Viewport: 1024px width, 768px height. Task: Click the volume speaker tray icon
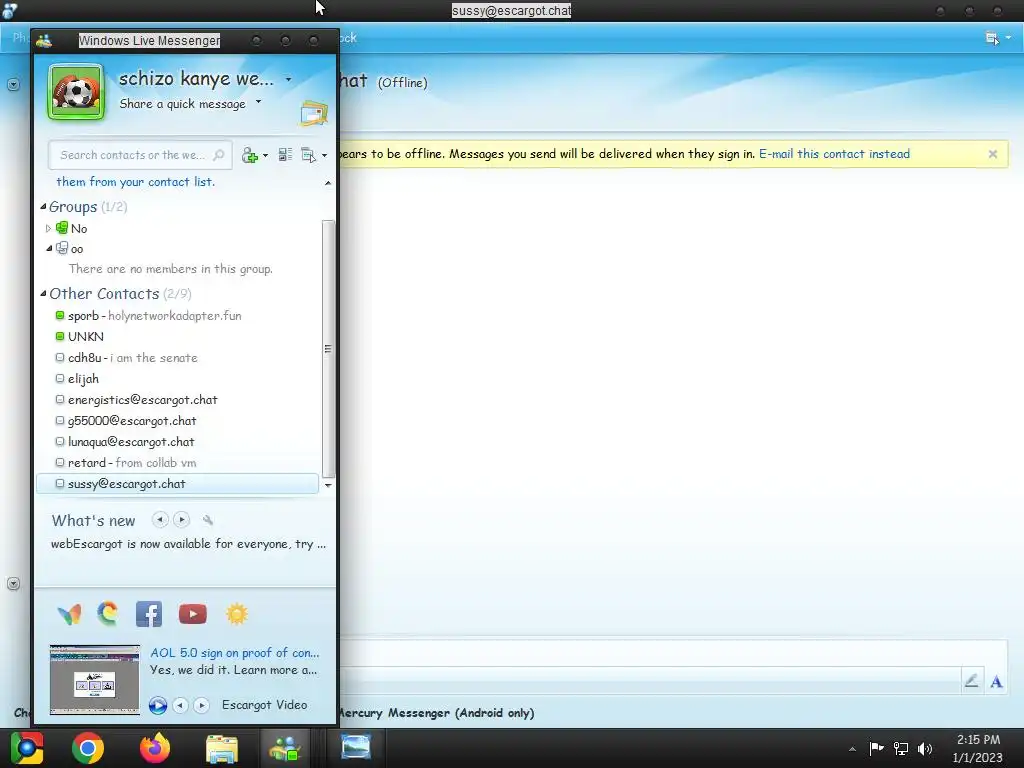[925, 748]
